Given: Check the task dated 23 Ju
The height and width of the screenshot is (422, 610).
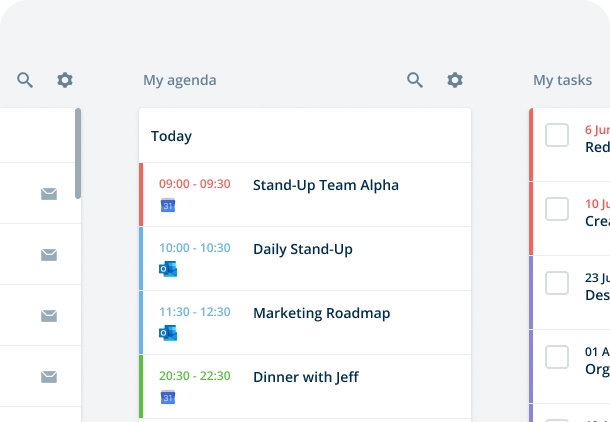Looking at the screenshot, I should tap(557, 283).
